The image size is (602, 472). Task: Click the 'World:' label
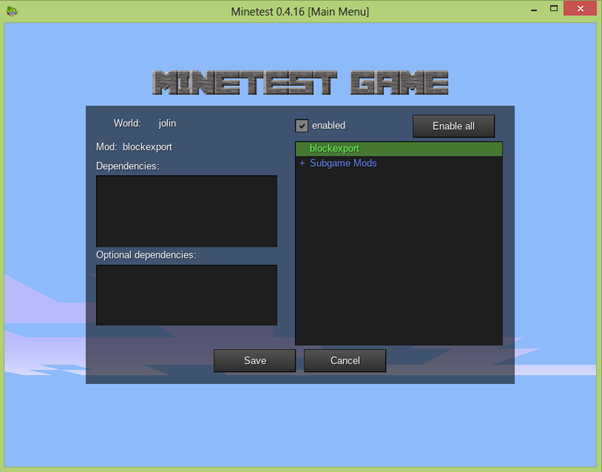(x=127, y=123)
